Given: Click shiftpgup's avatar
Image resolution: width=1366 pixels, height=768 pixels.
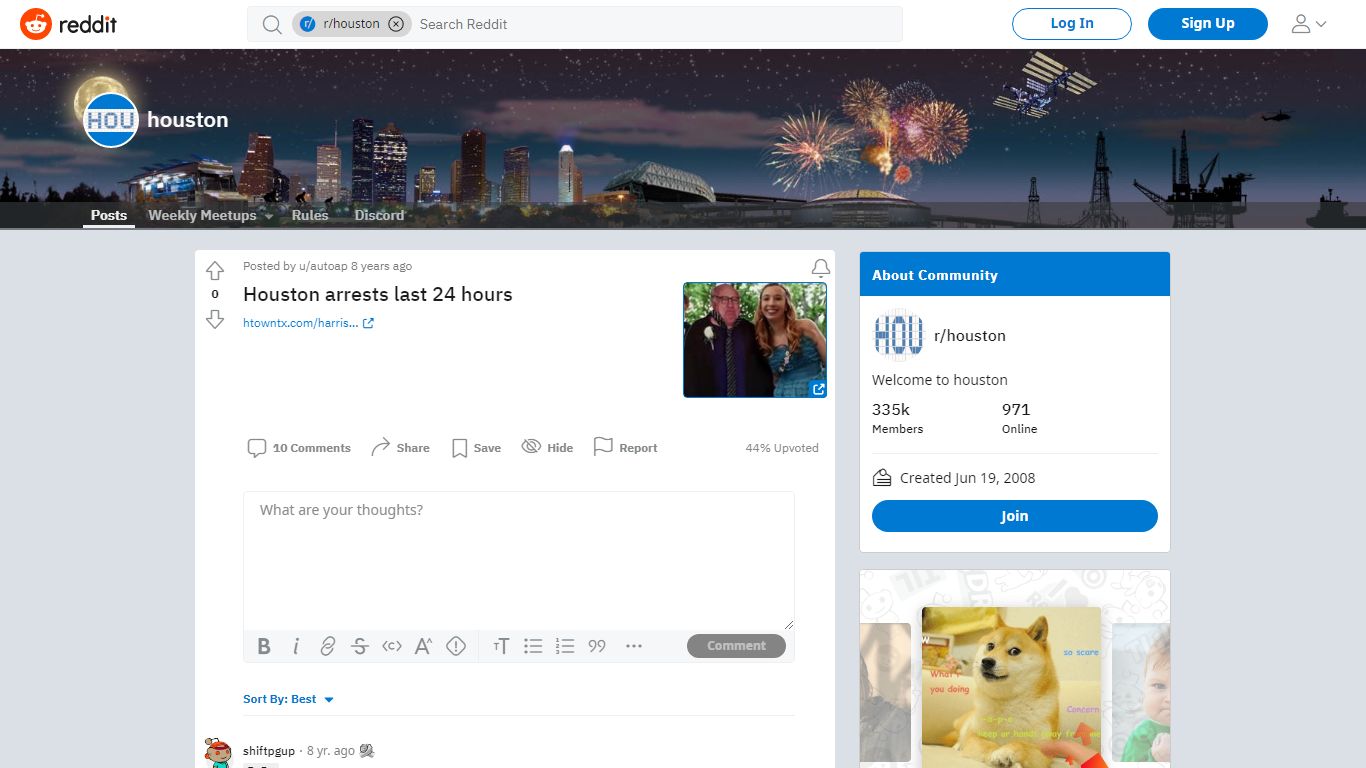Looking at the screenshot, I should click(218, 753).
